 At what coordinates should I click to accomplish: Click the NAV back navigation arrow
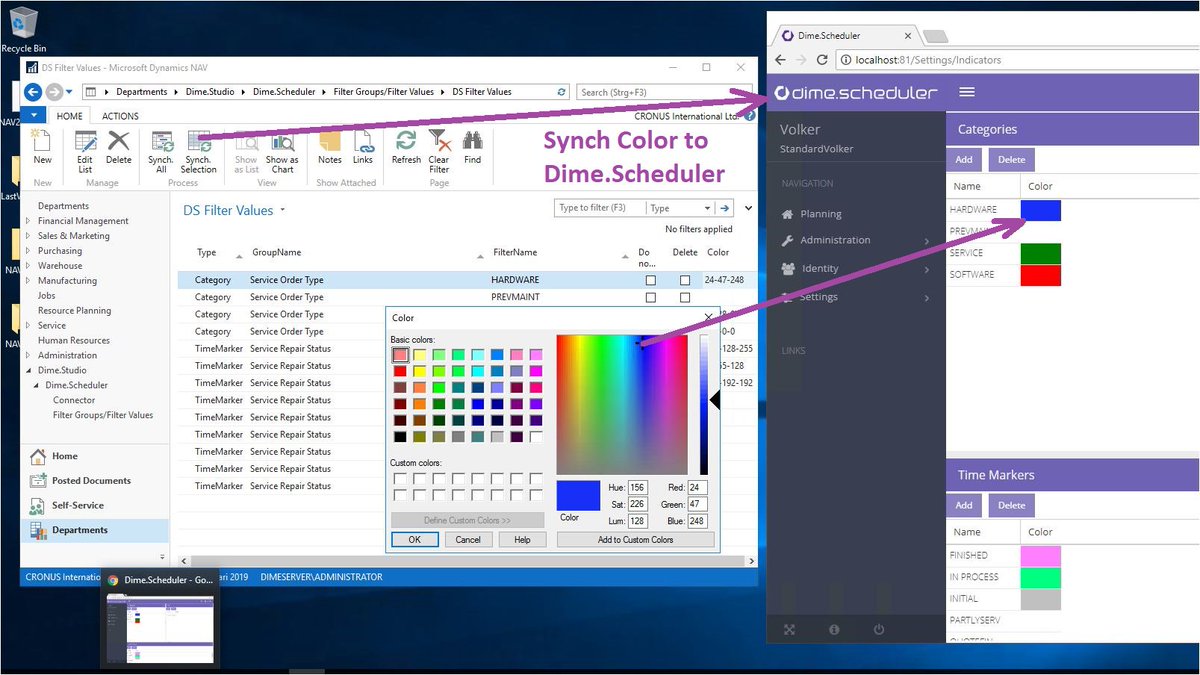[33, 92]
